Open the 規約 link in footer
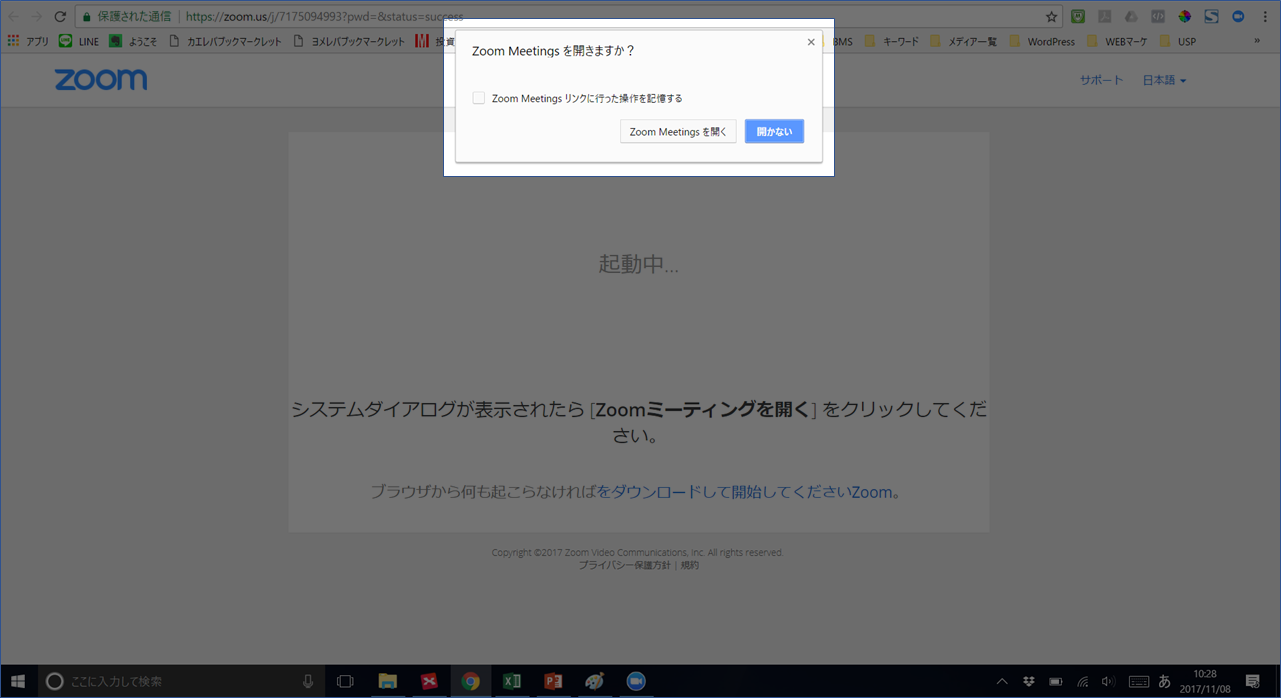This screenshot has height=698, width=1281. click(690, 565)
